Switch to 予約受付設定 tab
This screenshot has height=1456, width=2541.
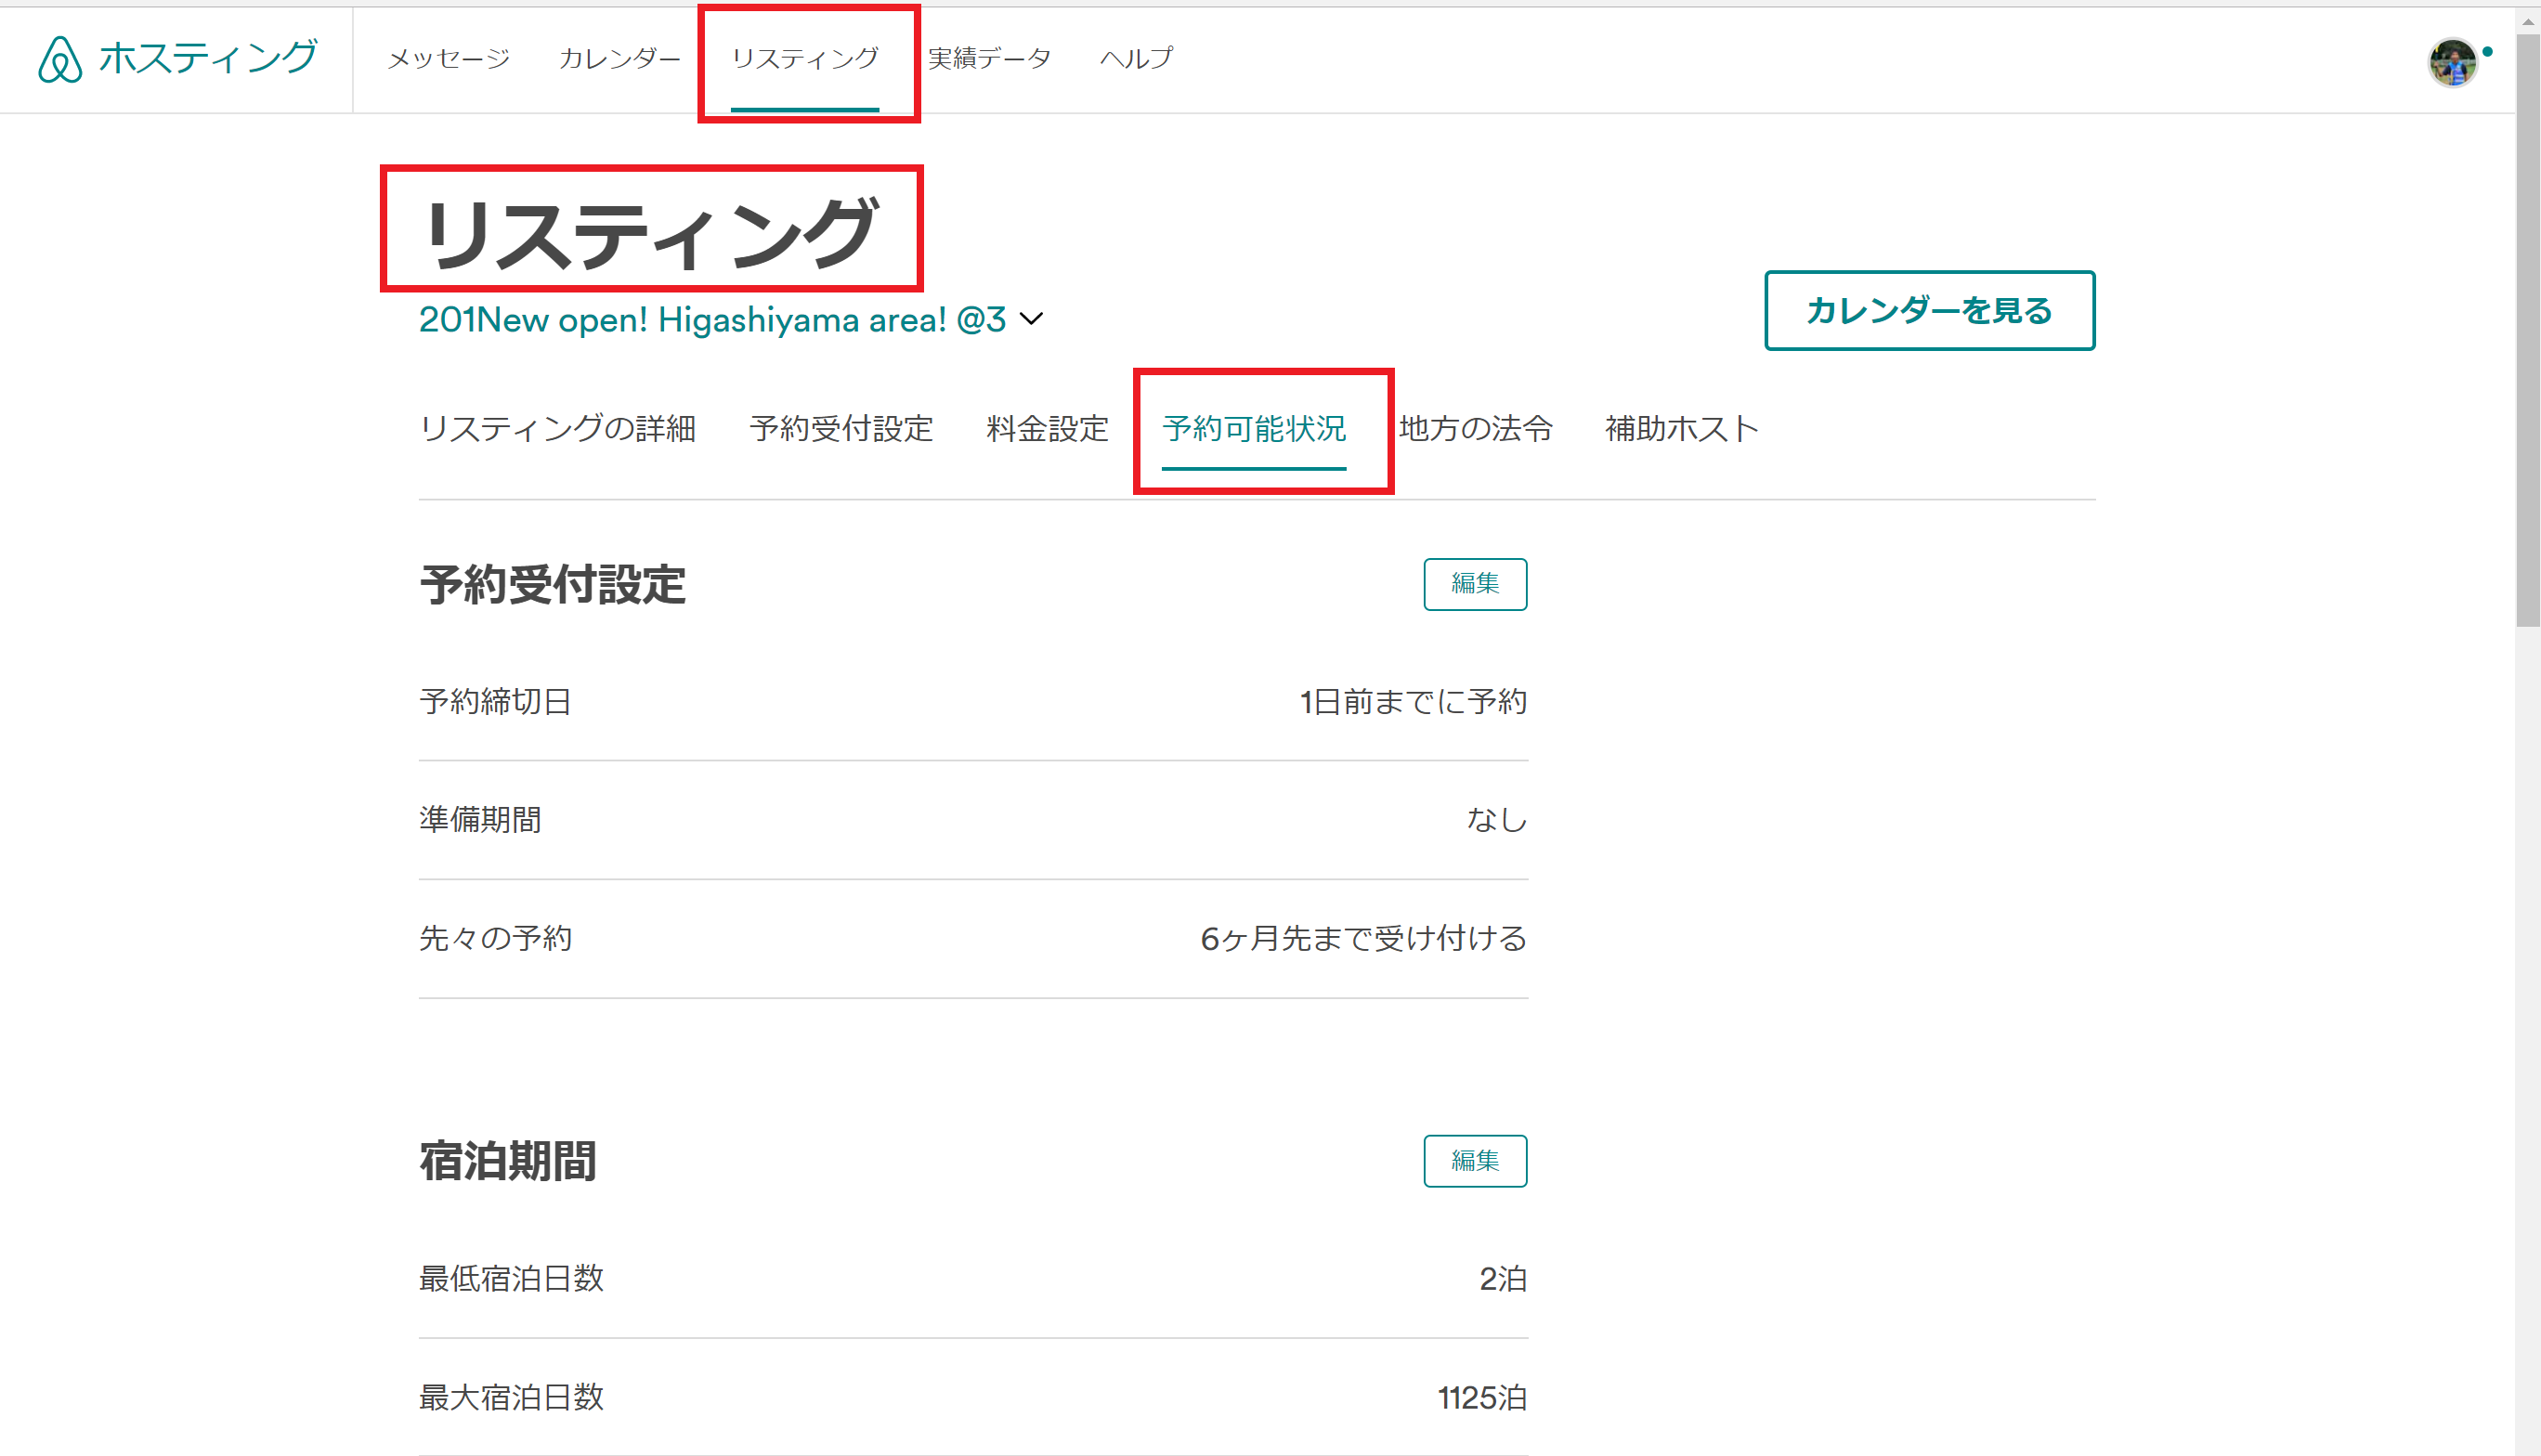coord(841,429)
